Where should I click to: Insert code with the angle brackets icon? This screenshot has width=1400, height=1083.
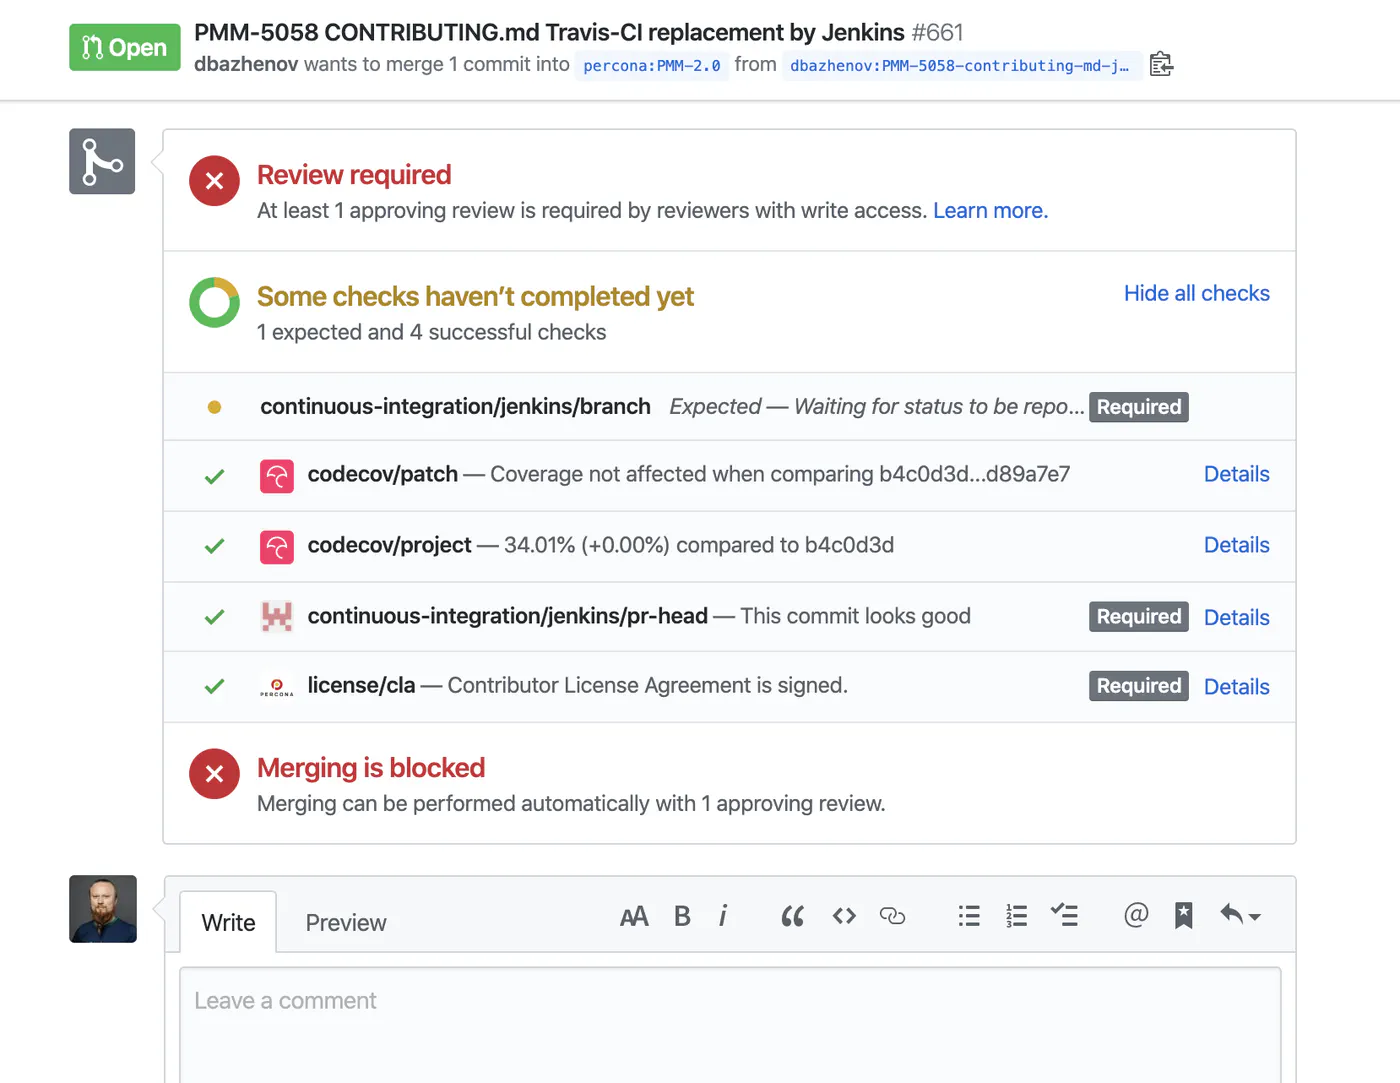(x=844, y=916)
